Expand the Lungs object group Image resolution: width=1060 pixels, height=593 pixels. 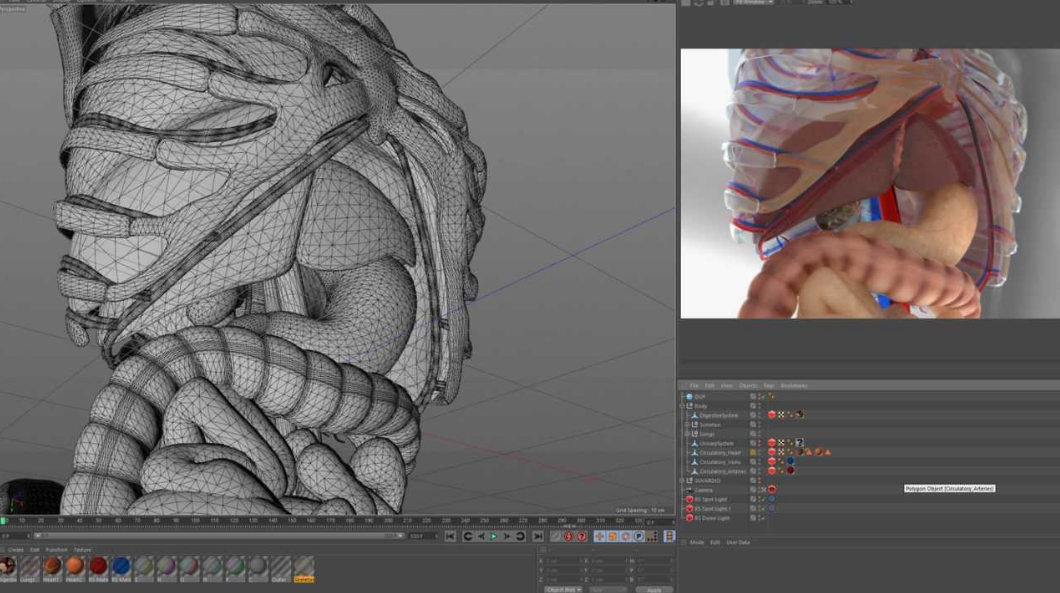click(686, 434)
